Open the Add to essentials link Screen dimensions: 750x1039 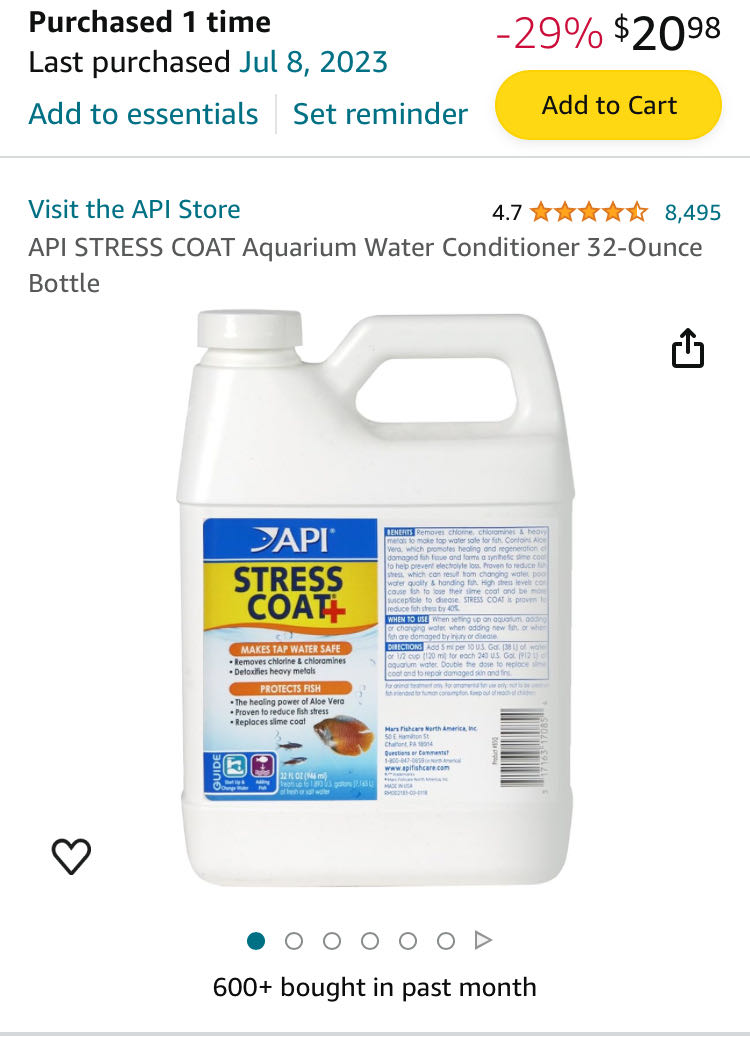click(143, 113)
